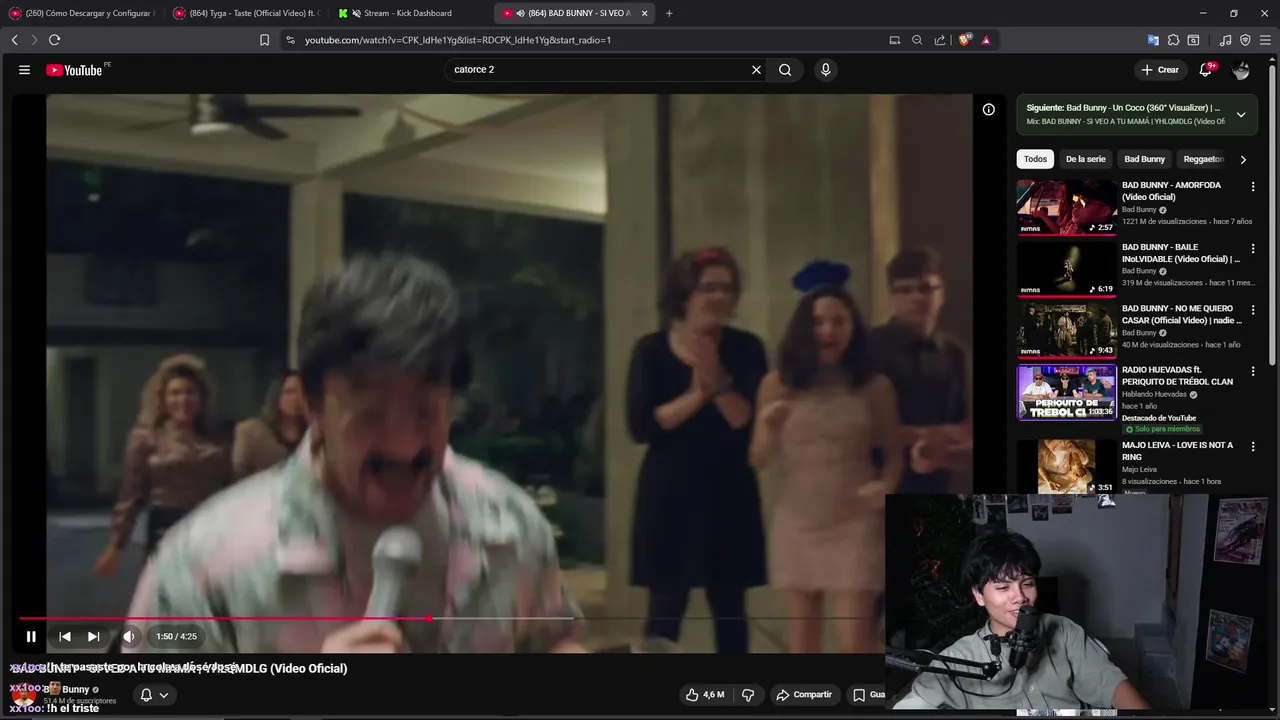Image resolution: width=1280 pixels, height=720 pixels.
Task: Switch to Tyga - Taste browser tab
Action: click(x=247, y=13)
